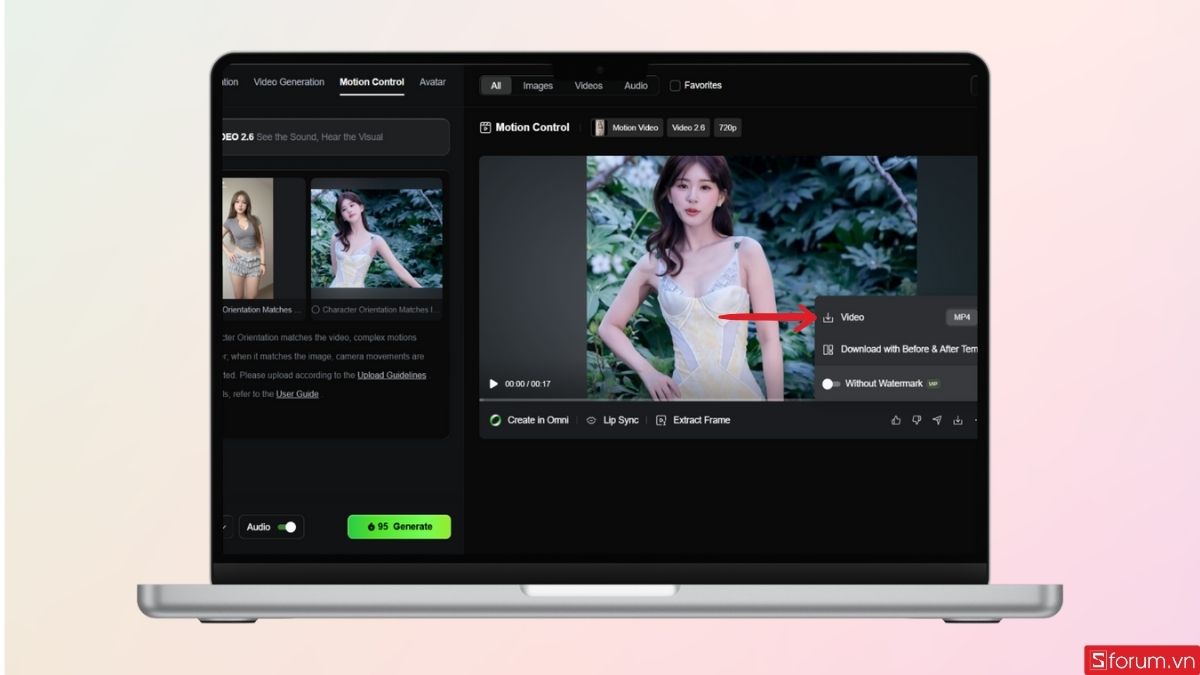
Task: Select Character Orientation Matches radio option
Action: [x=316, y=309]
